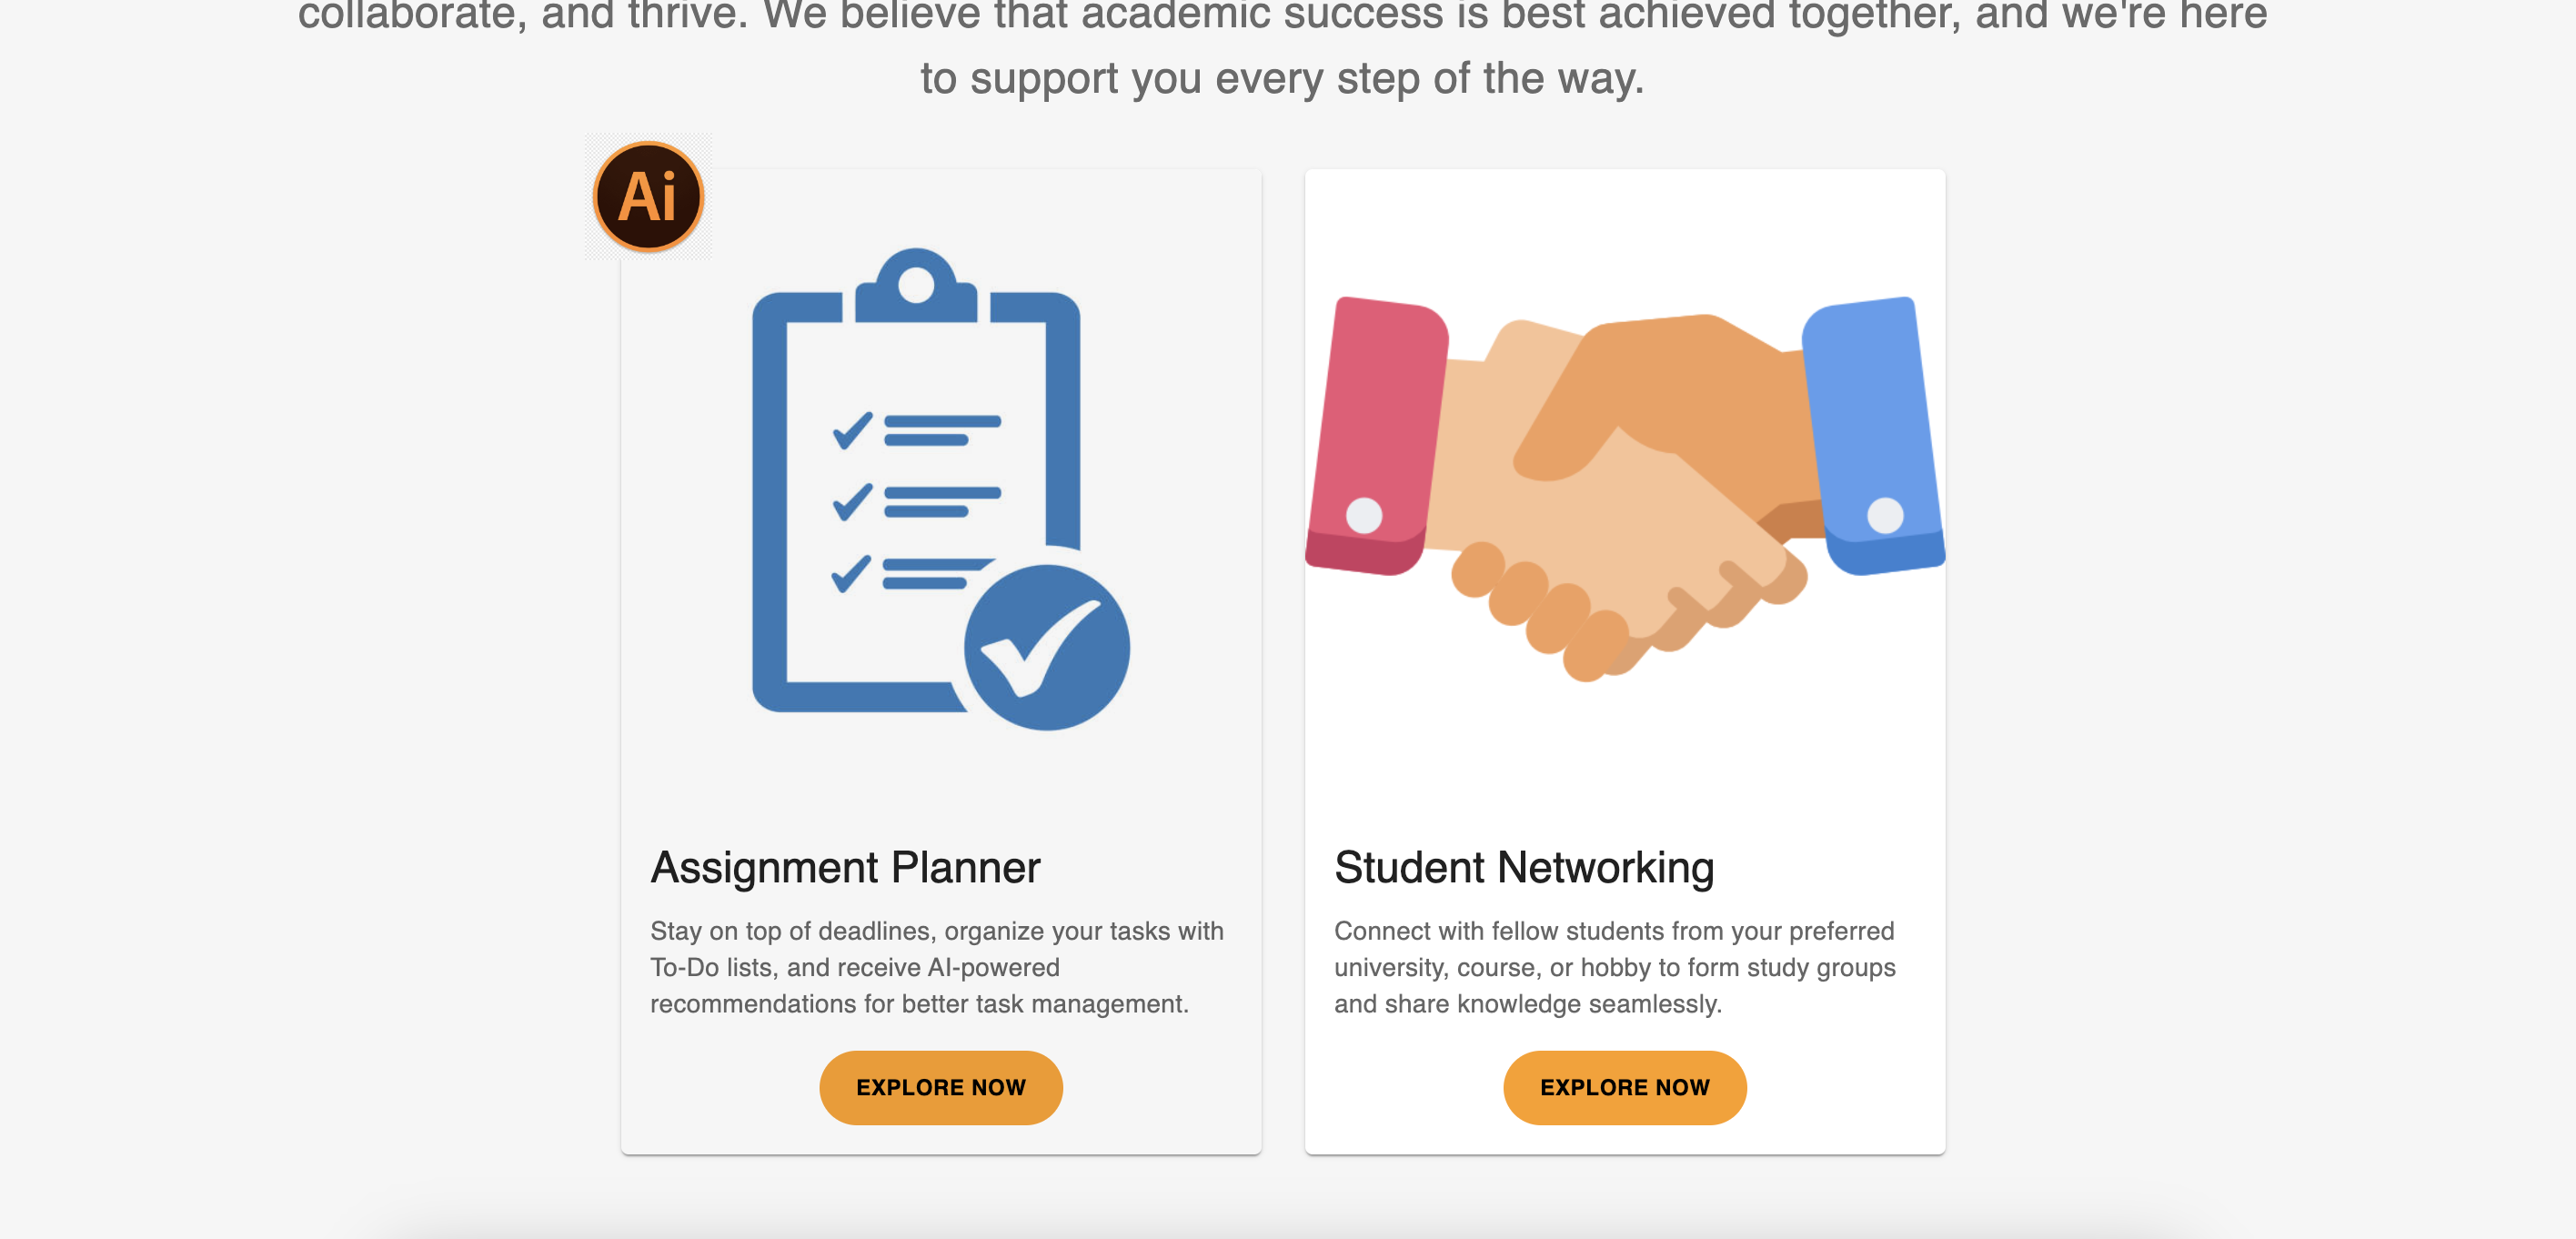Select the Assignment Planner heading
Image resolution: width=2576 pixels, height=1239 pixels.
click(x=845, y=867)
